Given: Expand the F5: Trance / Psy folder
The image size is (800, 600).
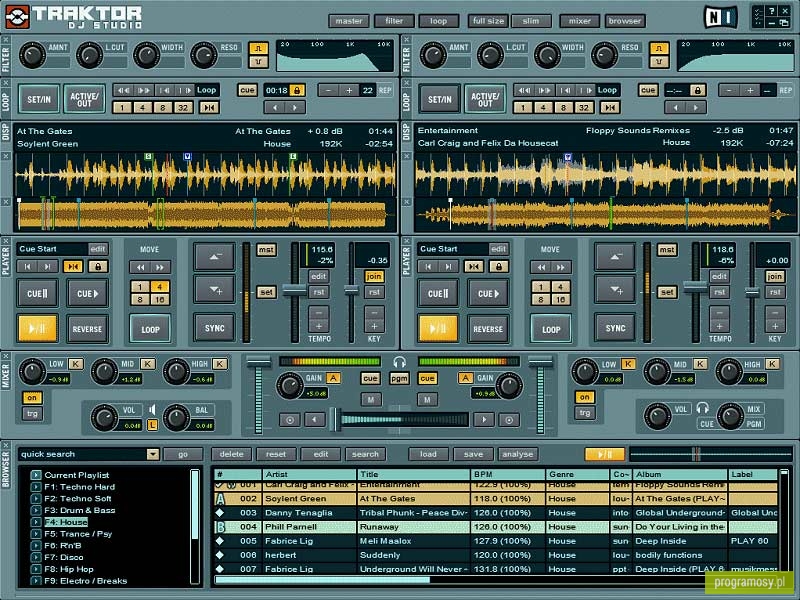Looking at the screenshot, I should [36, 534].
